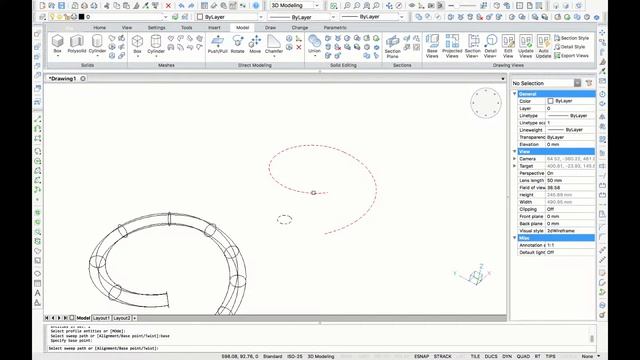This screenshot has width=640, height=360.
Task: Click the Redo arrow in top toolbar
Action: click(x=191, y=6)
